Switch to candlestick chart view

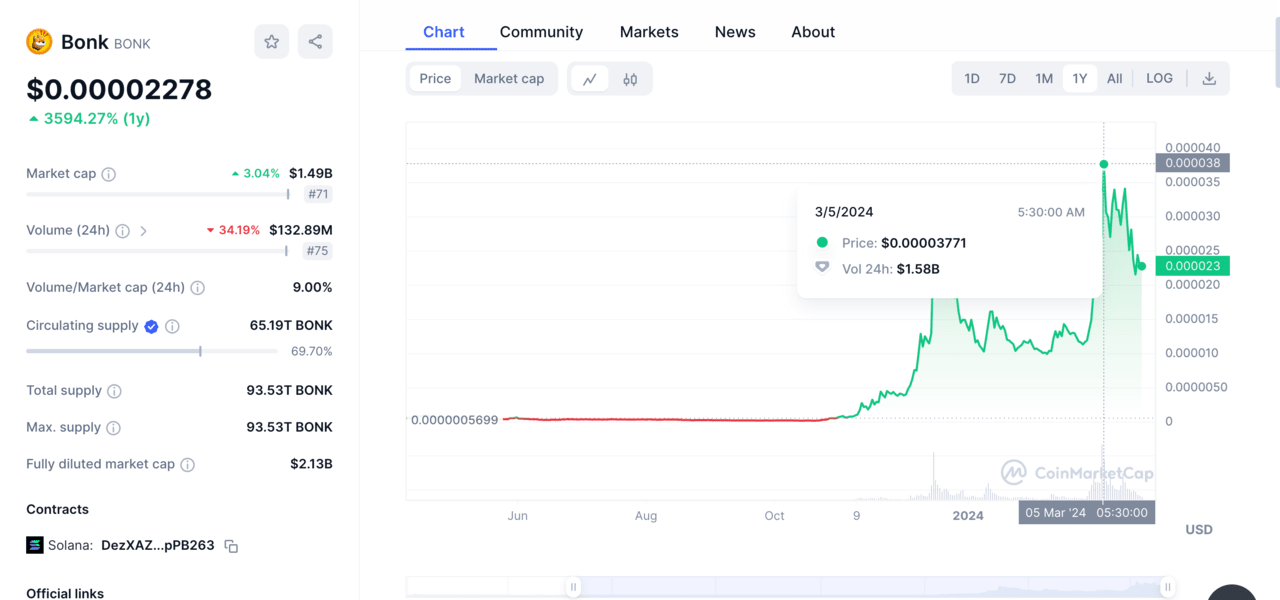(630, 79)
